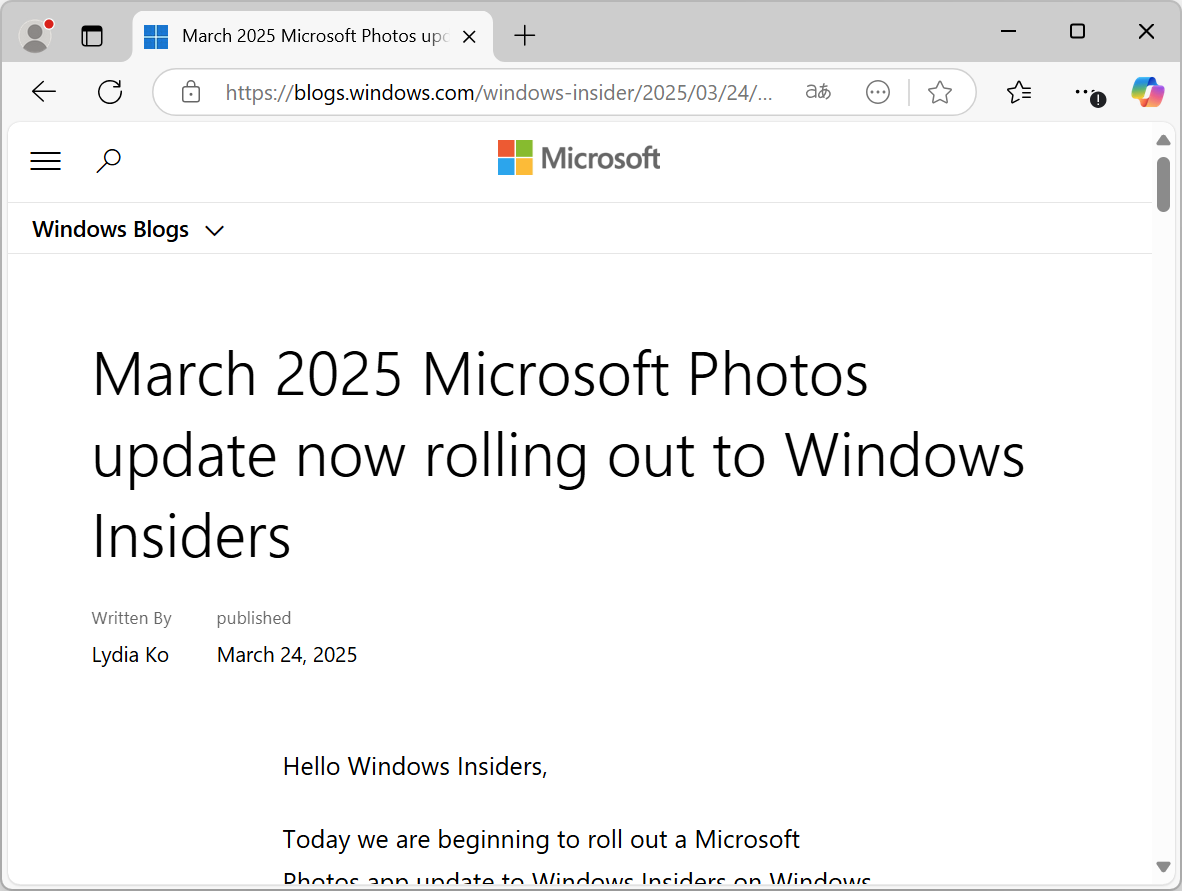Open Copilot in the toolbar
The image size is (1182, 891).
1147,93
